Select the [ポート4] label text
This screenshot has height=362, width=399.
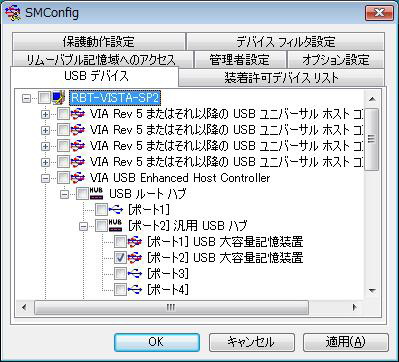pyautogui.click(x=168, y=290)
